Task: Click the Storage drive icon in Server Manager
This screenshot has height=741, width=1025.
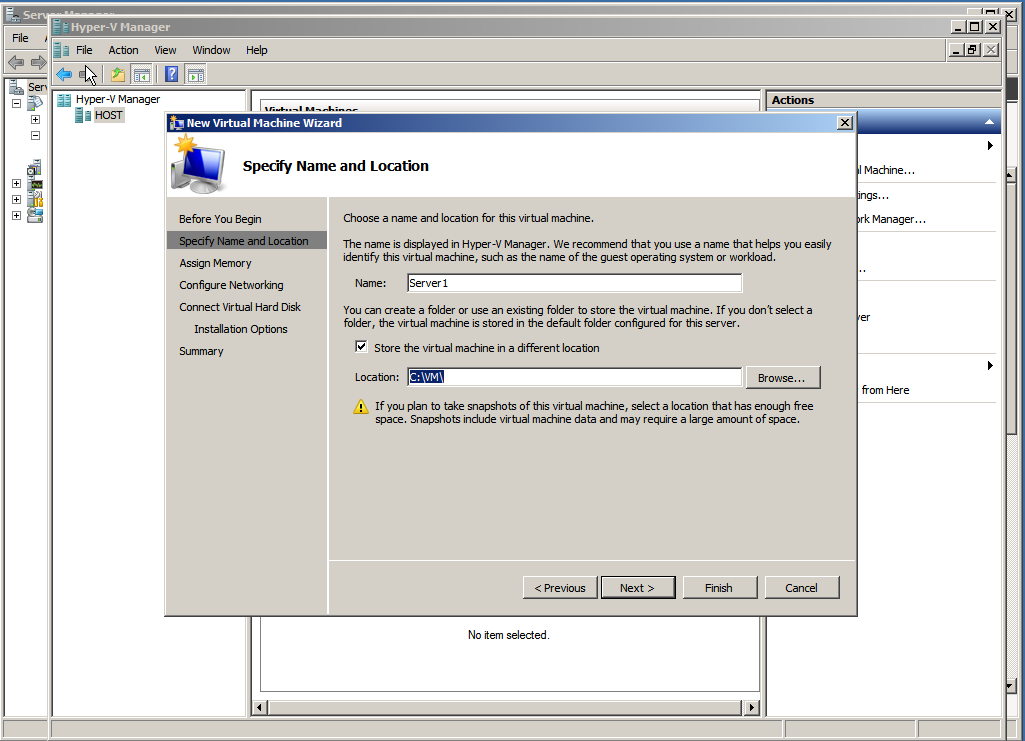Action: [x=35, y=216]
